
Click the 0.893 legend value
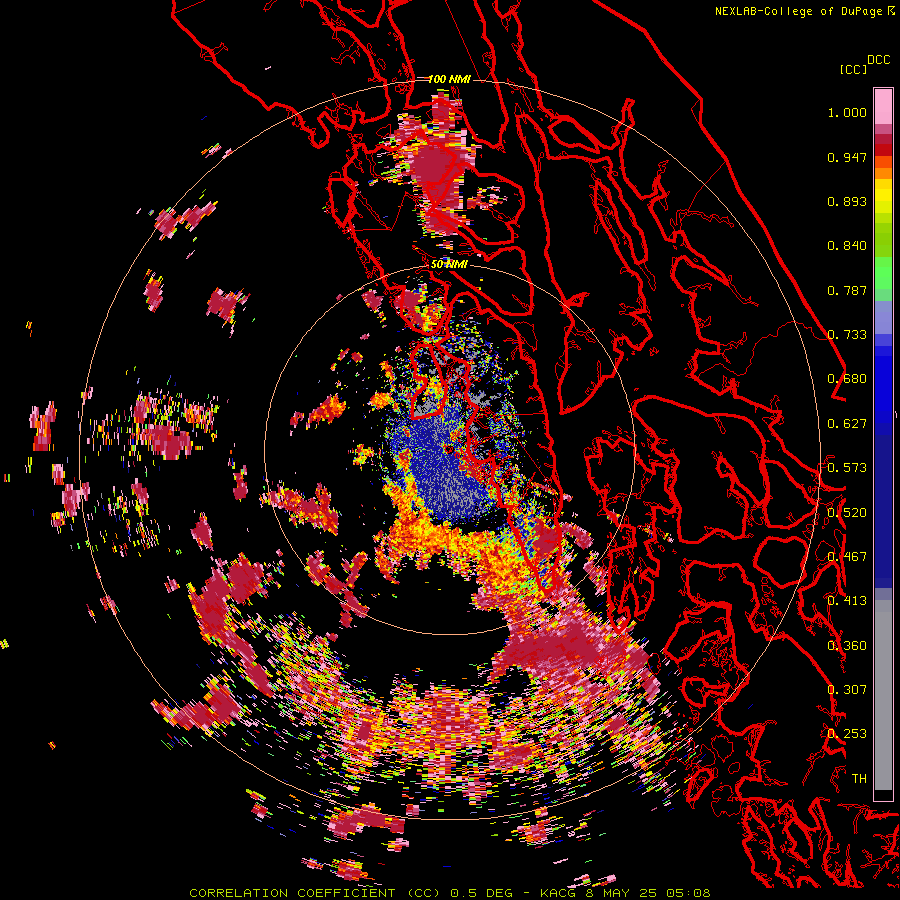pyautogui.click(x=847, y=201)
